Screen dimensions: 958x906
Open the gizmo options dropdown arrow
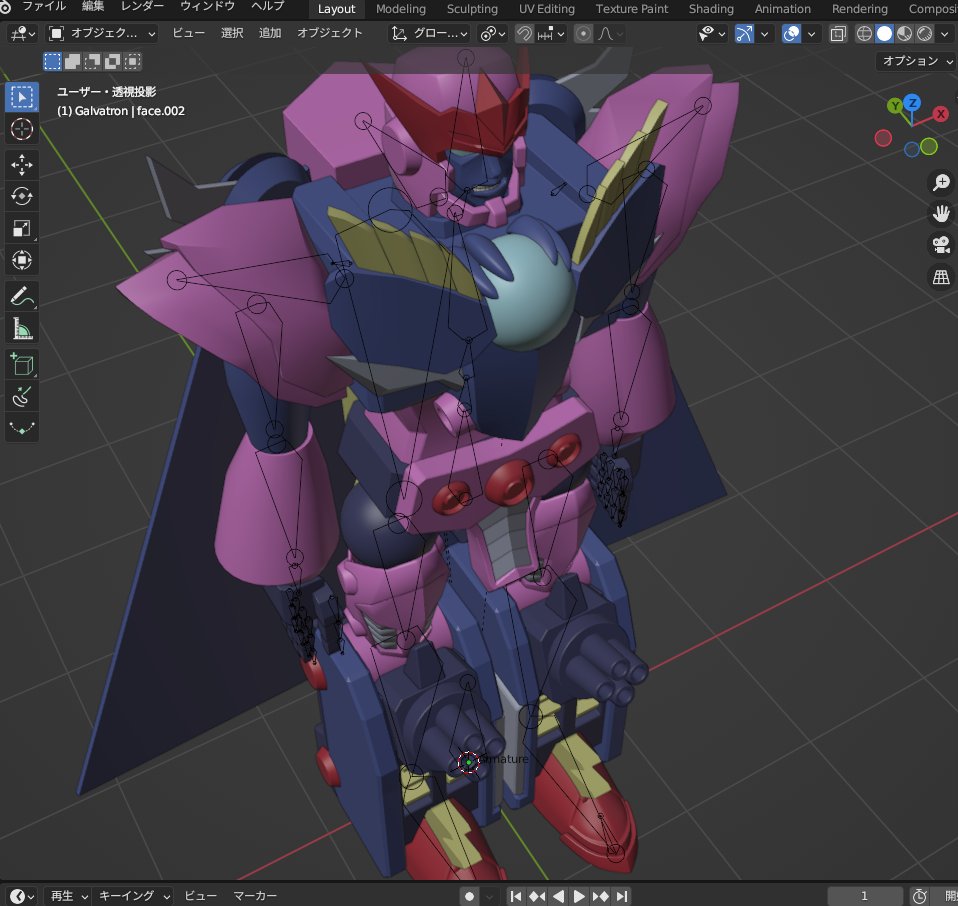764,34
